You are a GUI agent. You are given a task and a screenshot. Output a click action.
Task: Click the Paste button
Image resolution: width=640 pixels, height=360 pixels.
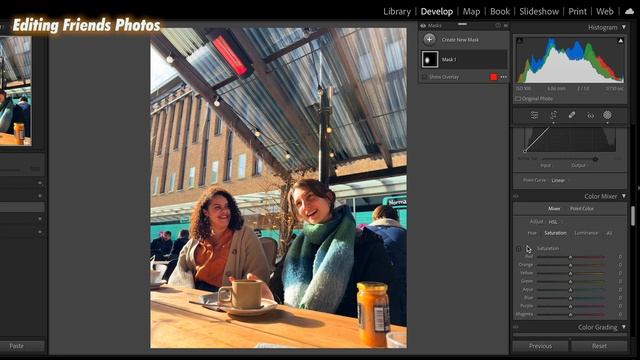tap(16, 346)
